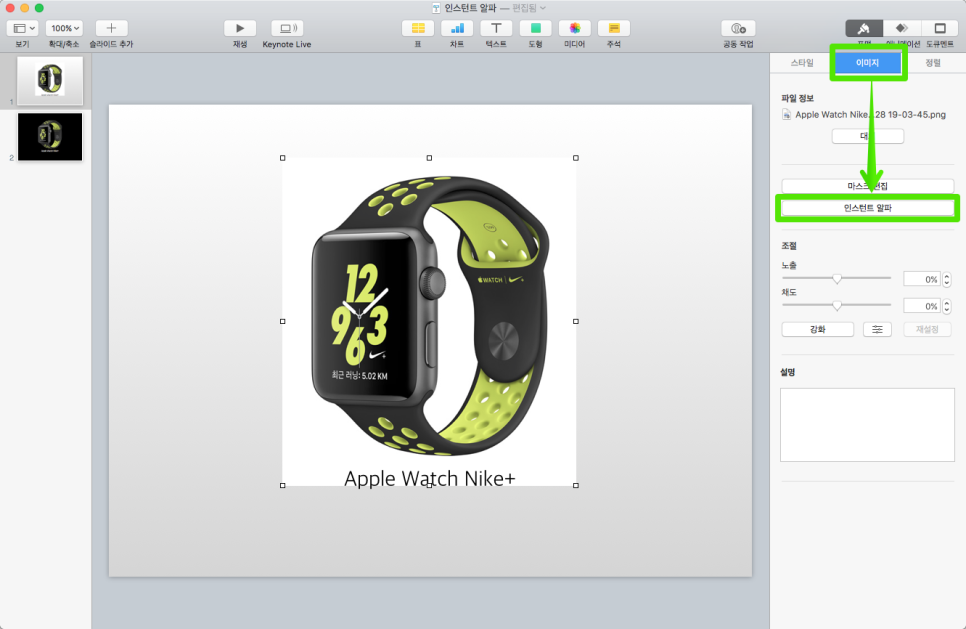
Task: Click the Keynote document icon in title bar
Action: click(x=436, y=8)
